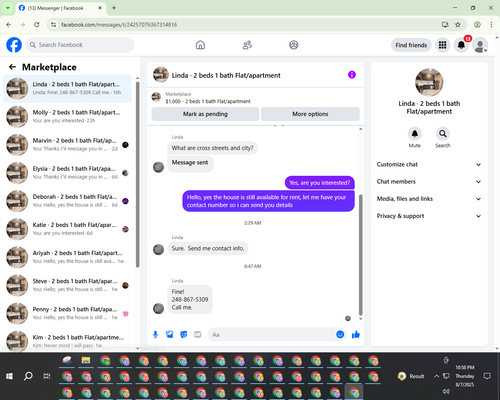The width and height of the screenshot is (500, 400).
Task: Choose a sticker icon
Action: pos(184,334)
